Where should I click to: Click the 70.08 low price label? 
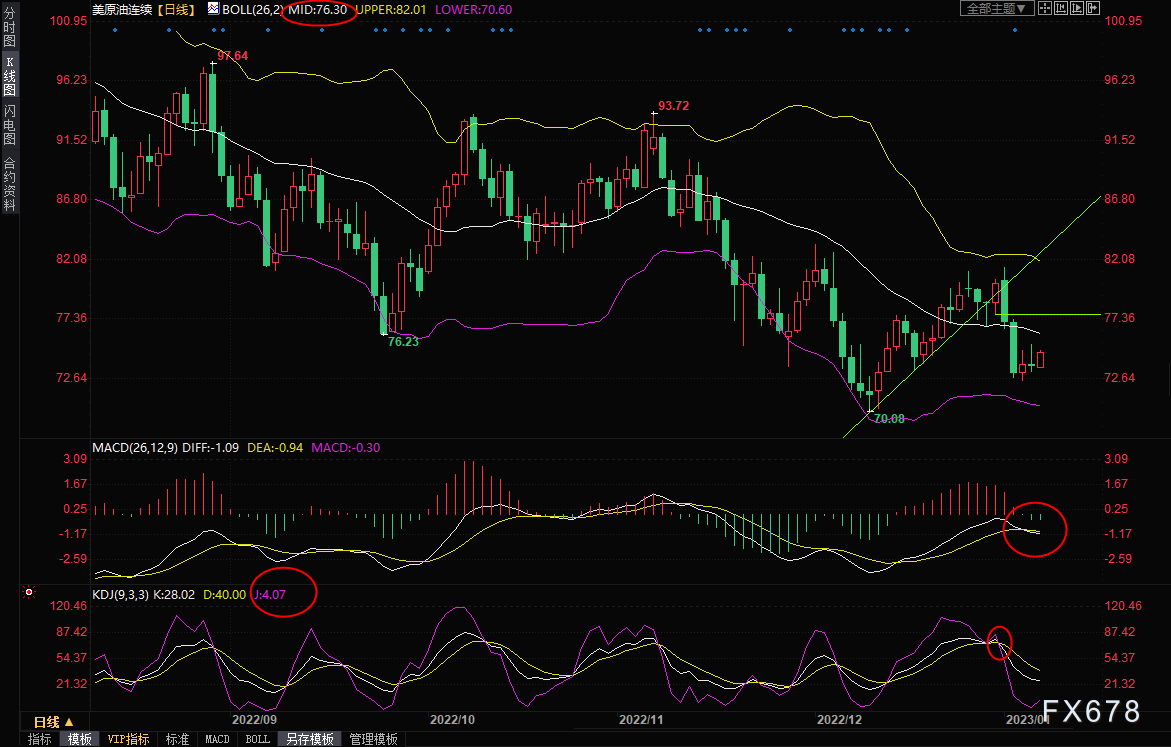pyautogui.click(x=889, y=419)
